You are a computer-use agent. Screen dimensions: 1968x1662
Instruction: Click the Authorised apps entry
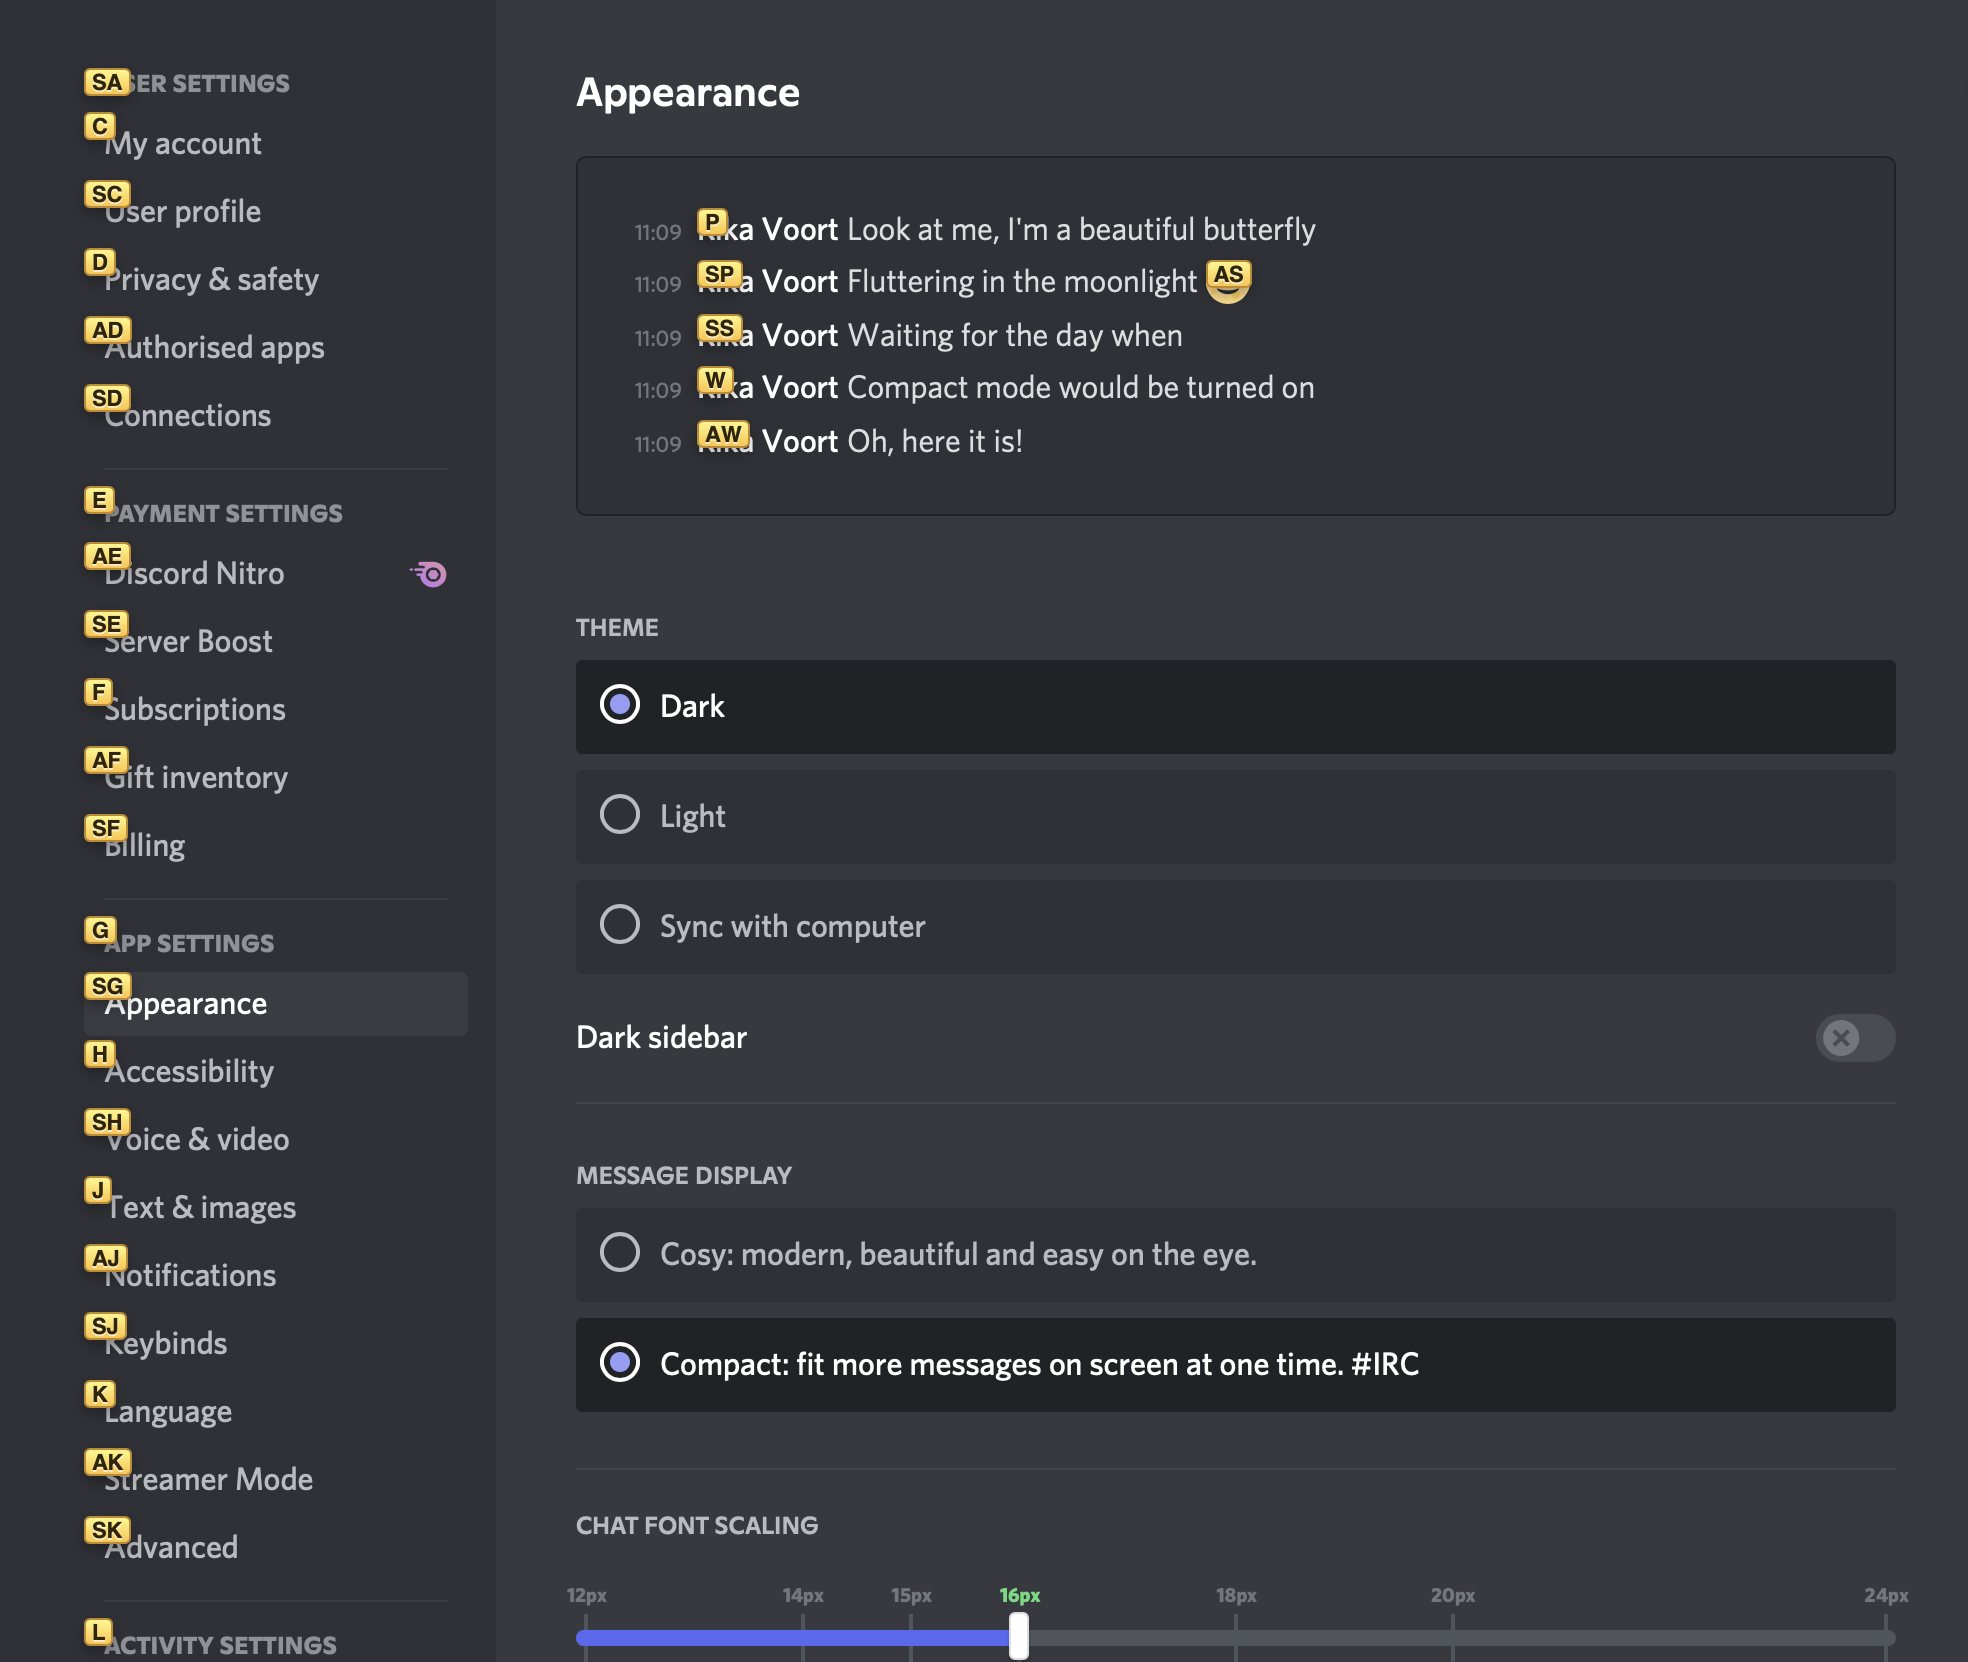214,348
